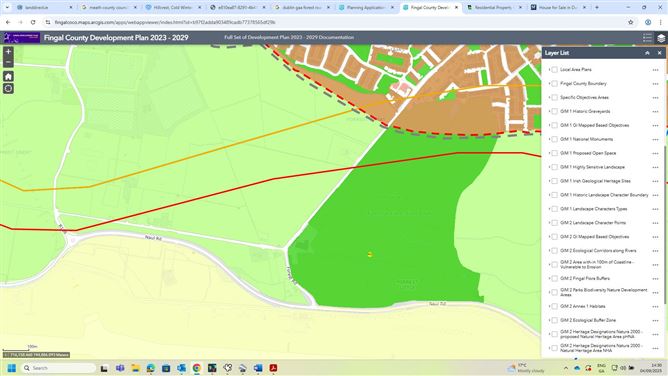Open the Legend widget in header
Screen dimensions: 668x376
(x=647, y=38)
